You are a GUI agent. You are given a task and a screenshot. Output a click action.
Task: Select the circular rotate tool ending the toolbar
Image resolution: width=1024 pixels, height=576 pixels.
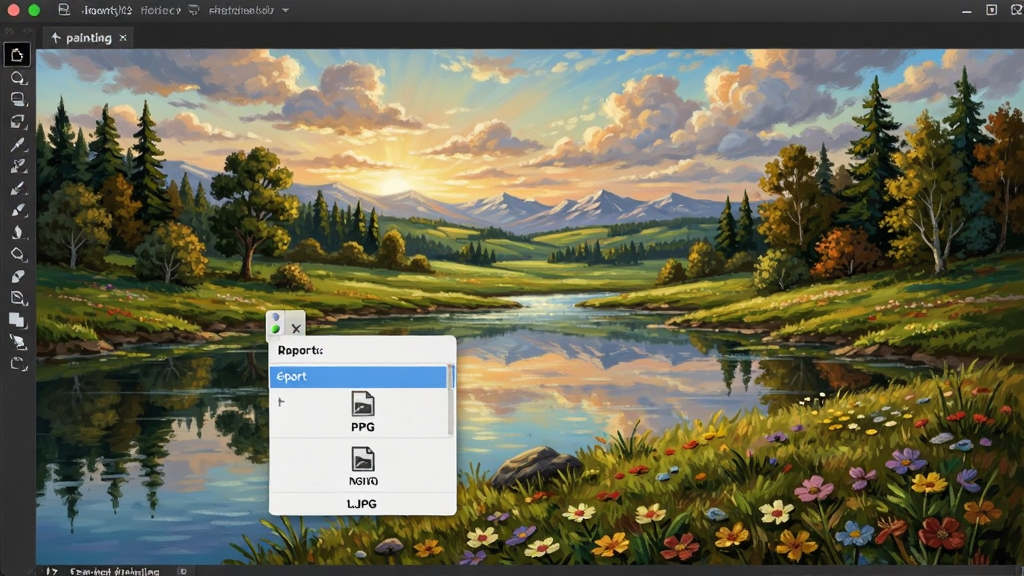18,364
